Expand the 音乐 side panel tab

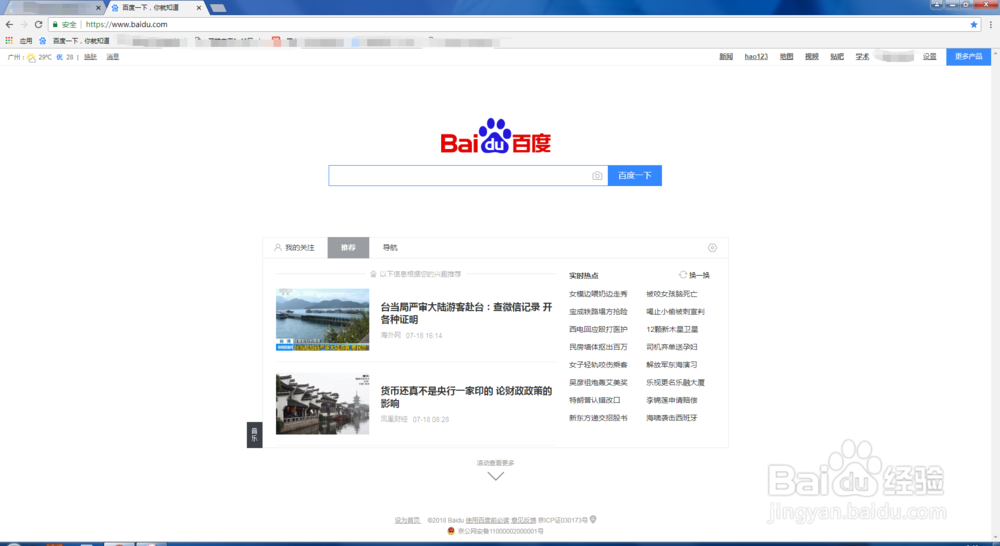click(x=254, y=434)
